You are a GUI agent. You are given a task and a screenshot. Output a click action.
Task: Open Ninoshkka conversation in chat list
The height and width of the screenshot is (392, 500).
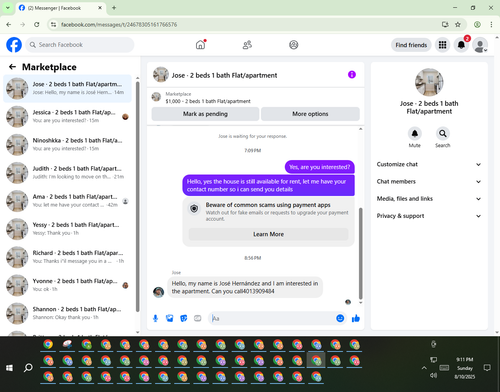click(67, 145)
